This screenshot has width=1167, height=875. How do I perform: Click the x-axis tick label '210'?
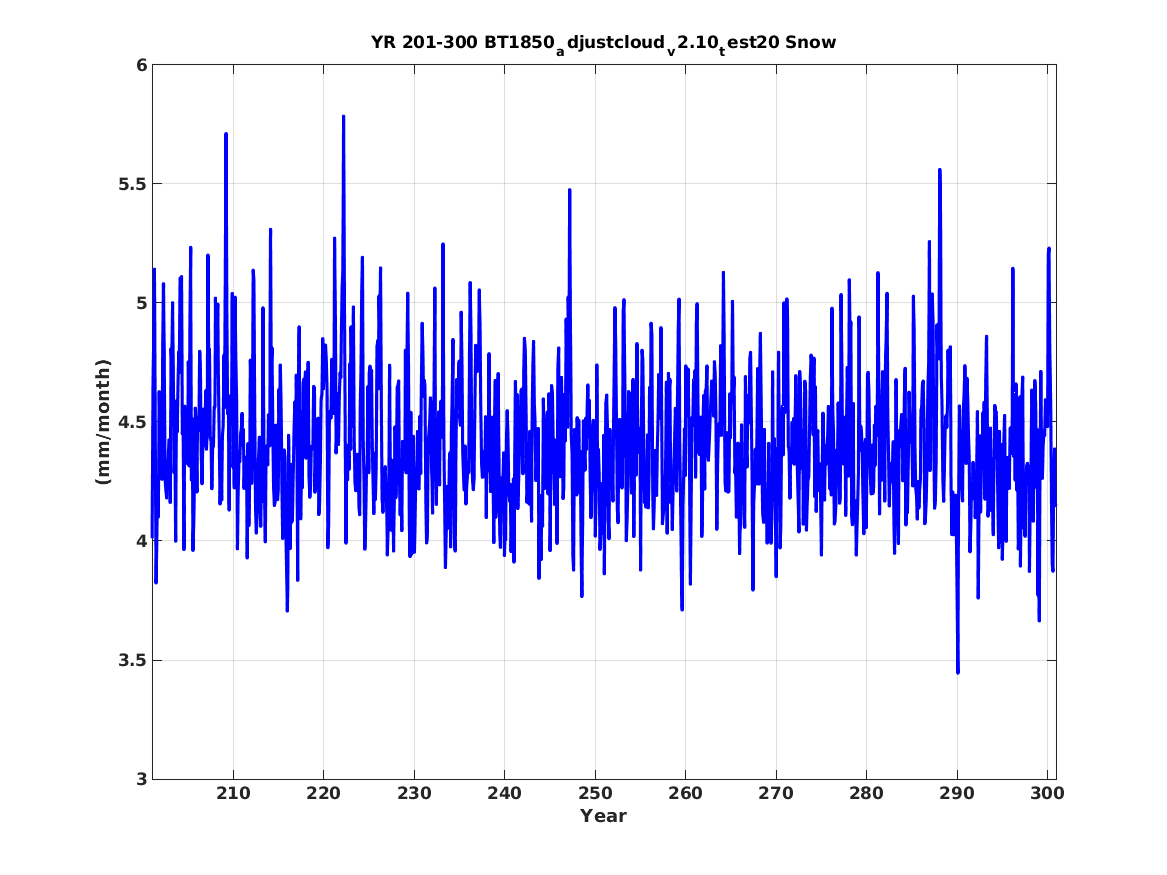click(234, 794)
